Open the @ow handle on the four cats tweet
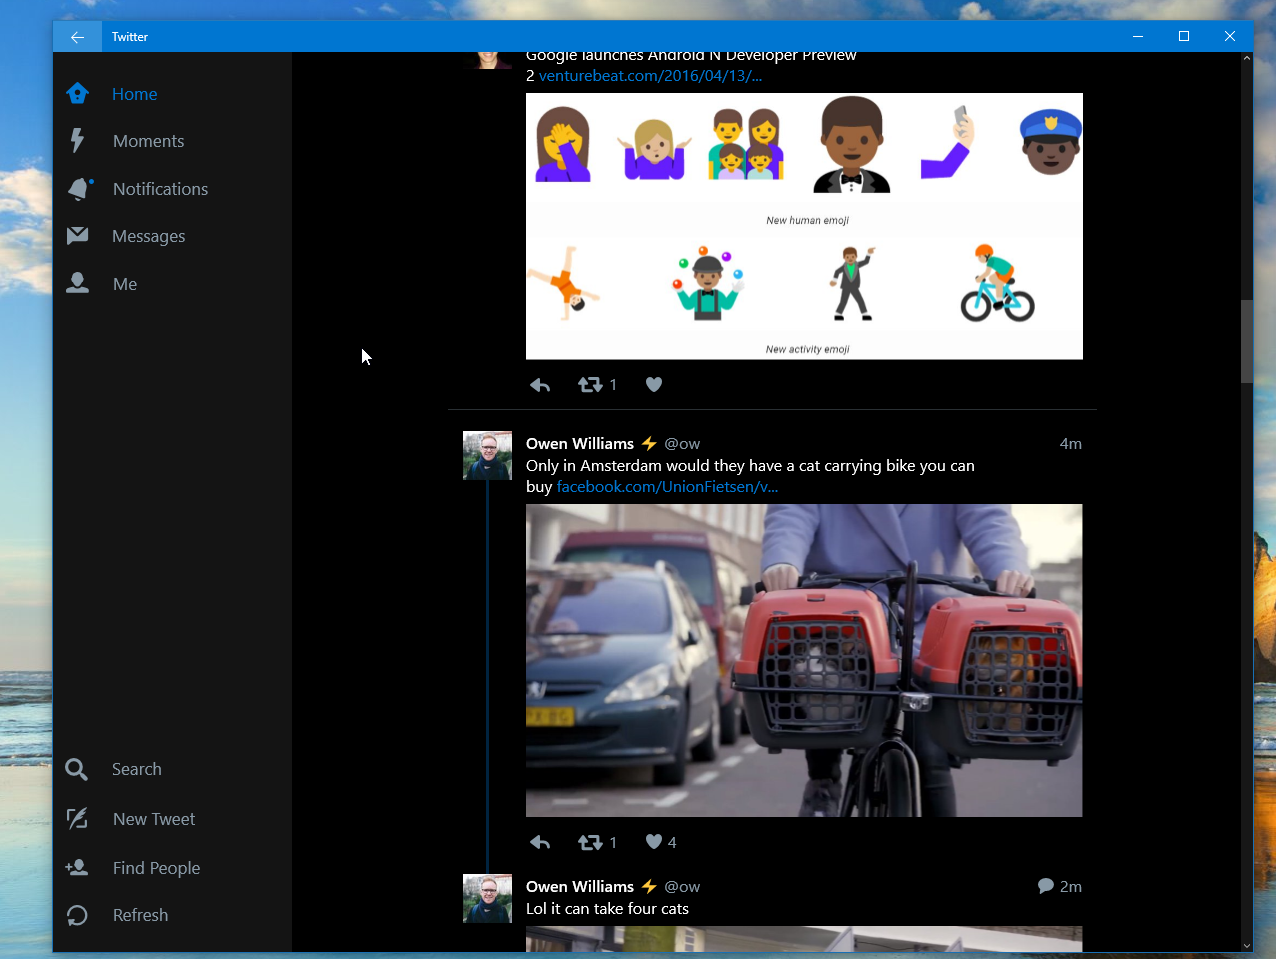 (x=682, y=886)
